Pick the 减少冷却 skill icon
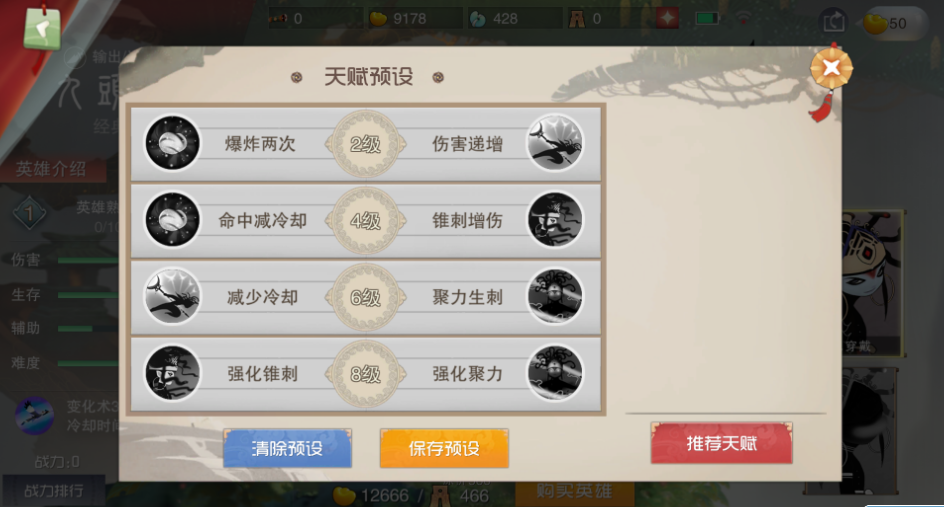The image size is (944, 507). coord(172,296)
